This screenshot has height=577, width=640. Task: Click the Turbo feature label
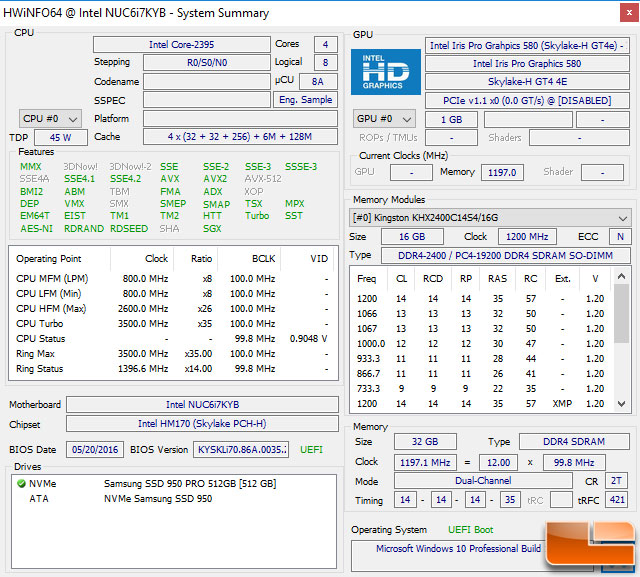tap(257, 216)
